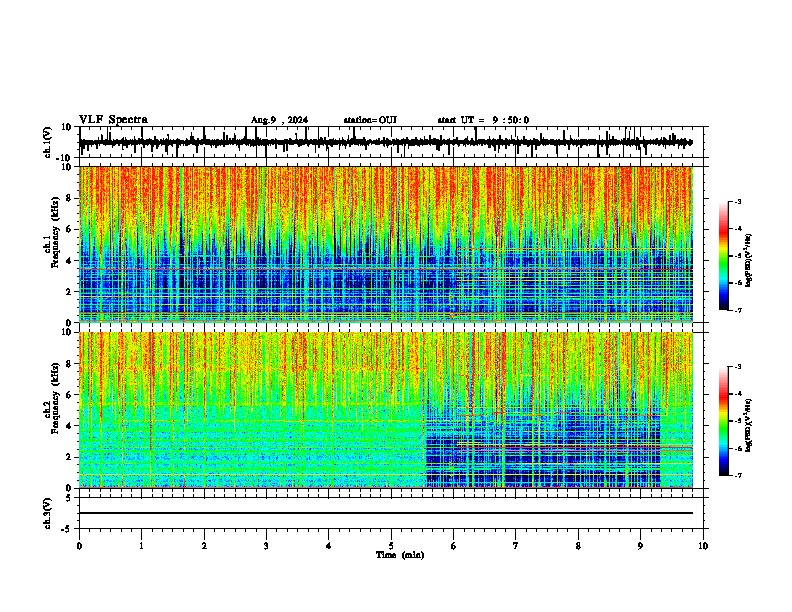Click the "9" minute tick label
The image size is (792, 612).
click(640, 546)
